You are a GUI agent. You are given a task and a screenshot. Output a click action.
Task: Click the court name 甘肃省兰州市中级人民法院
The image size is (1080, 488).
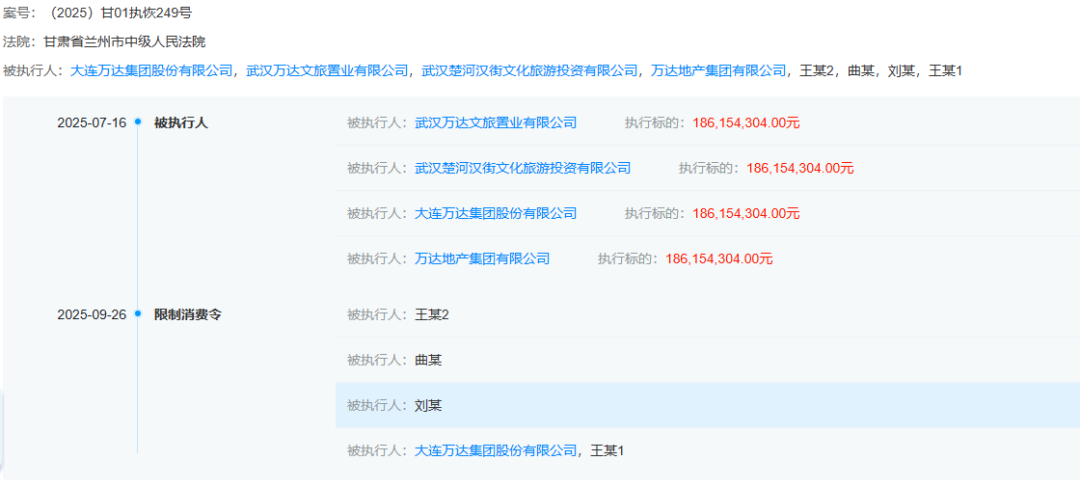tap(125, 42)
